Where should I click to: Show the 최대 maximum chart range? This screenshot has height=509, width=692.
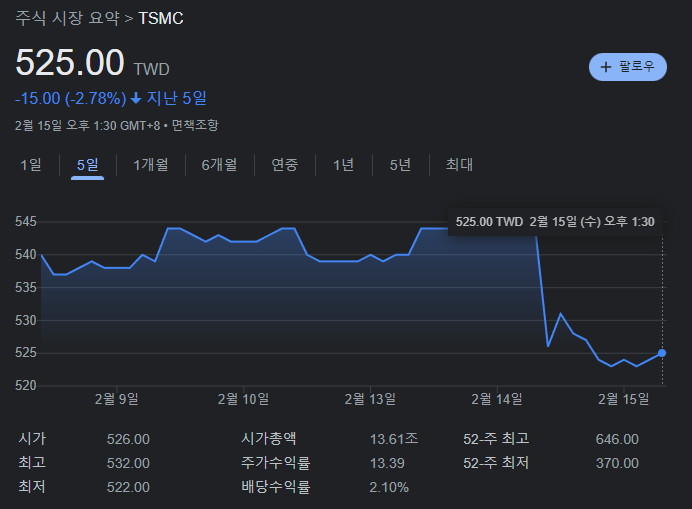click(459, 165)
